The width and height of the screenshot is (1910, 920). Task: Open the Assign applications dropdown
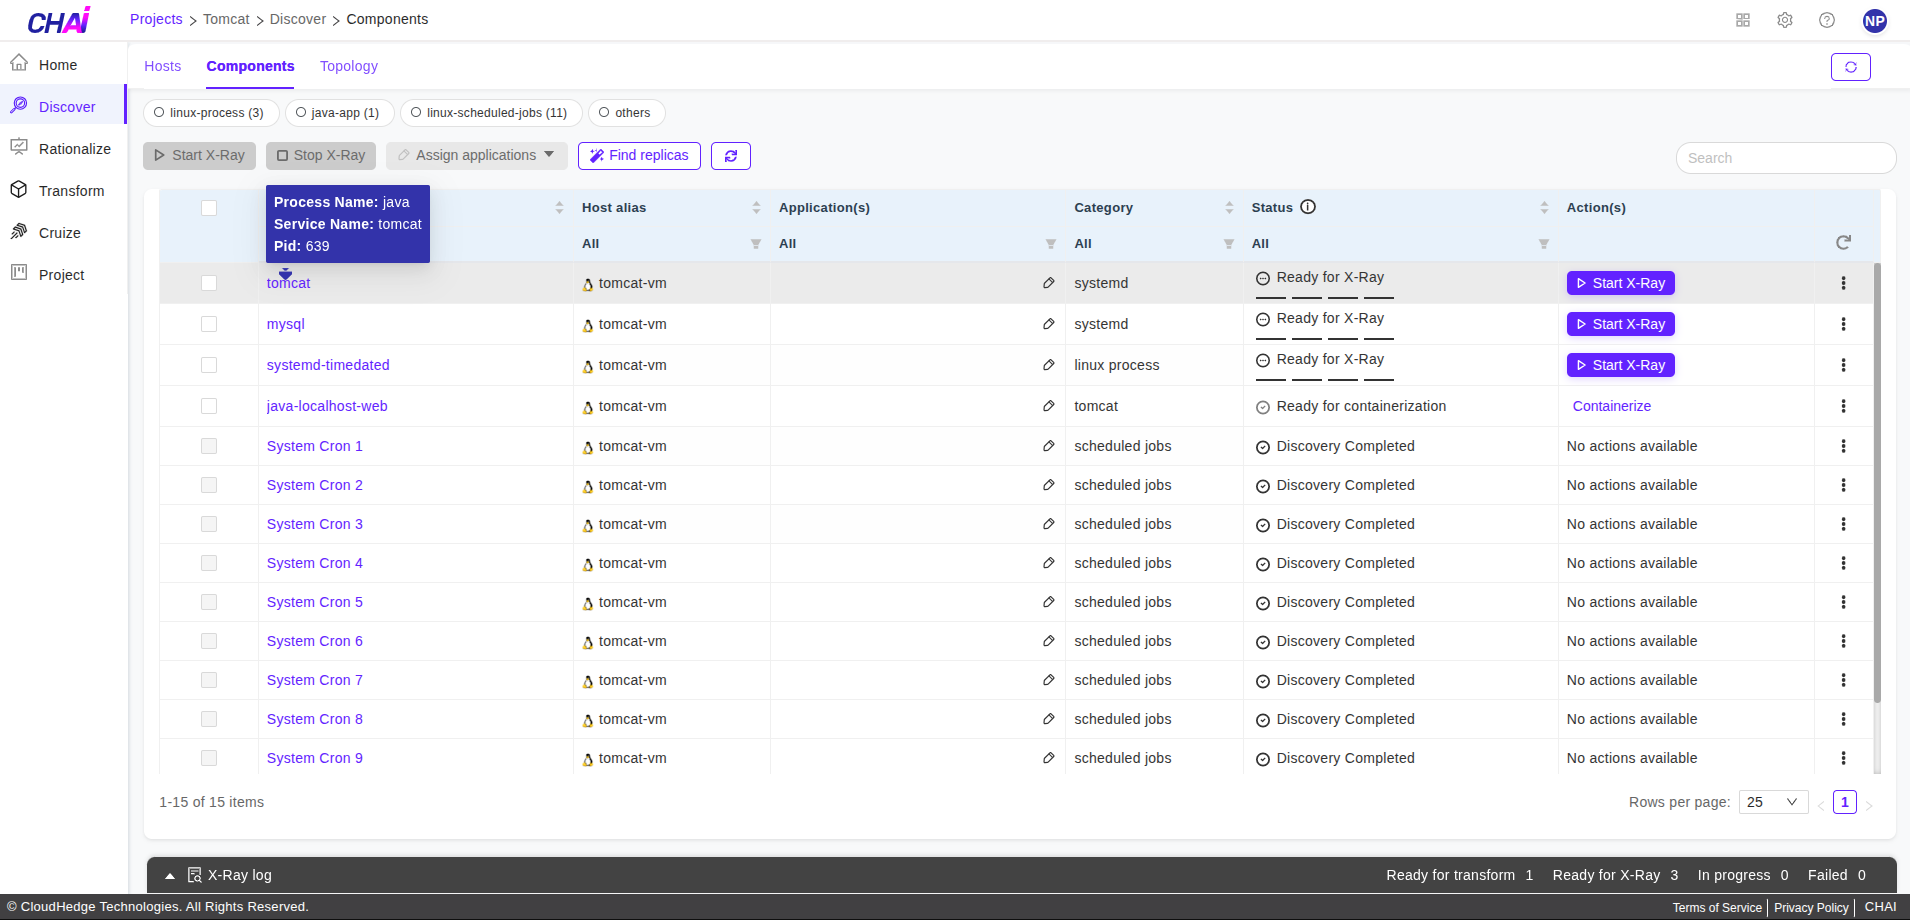477,156
